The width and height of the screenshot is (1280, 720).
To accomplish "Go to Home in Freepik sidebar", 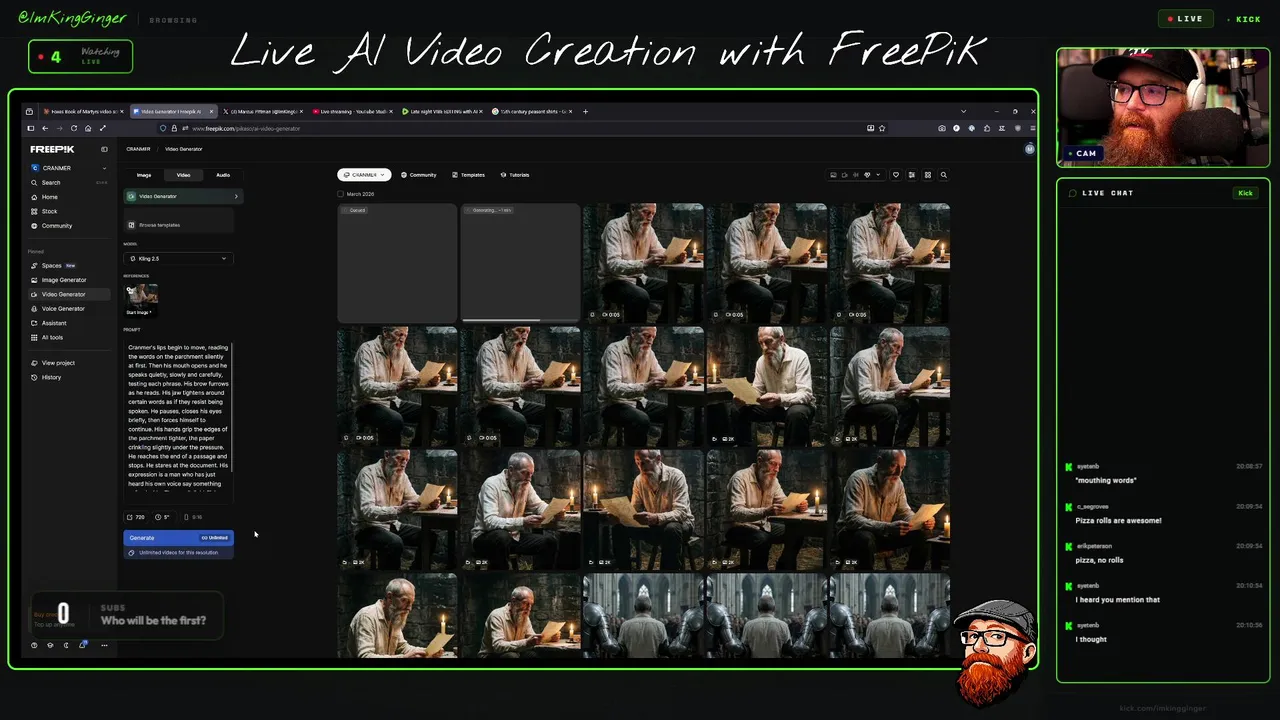I will (68, 197).
